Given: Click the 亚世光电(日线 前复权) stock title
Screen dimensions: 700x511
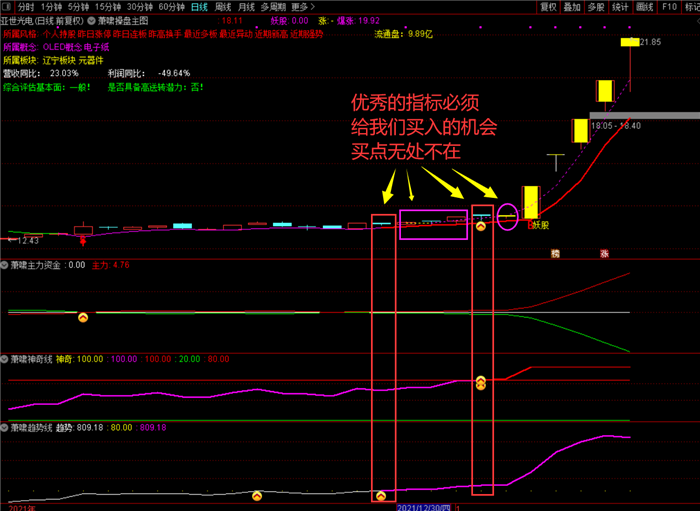Looking at the screenshot, I should tap(42, 21).
